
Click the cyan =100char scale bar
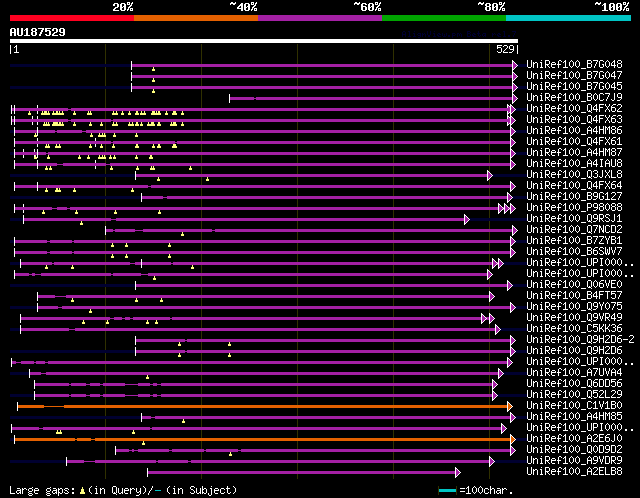click(447, 490)
